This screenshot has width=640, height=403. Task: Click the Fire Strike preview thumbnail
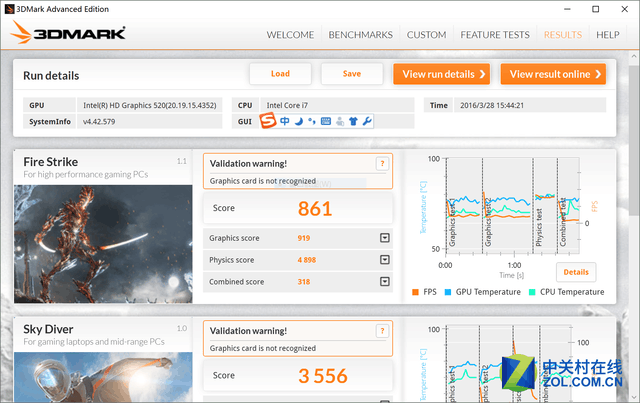coord(103,244)
